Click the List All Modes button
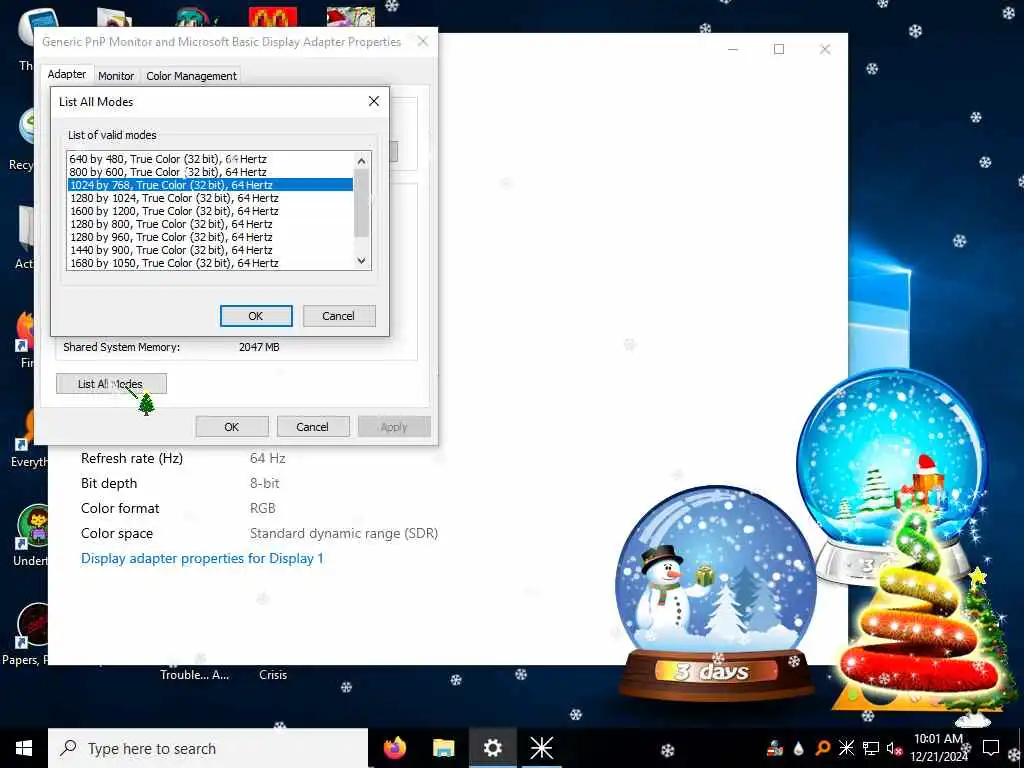Viewport: 1024px width, 768px height. point(111,384)
